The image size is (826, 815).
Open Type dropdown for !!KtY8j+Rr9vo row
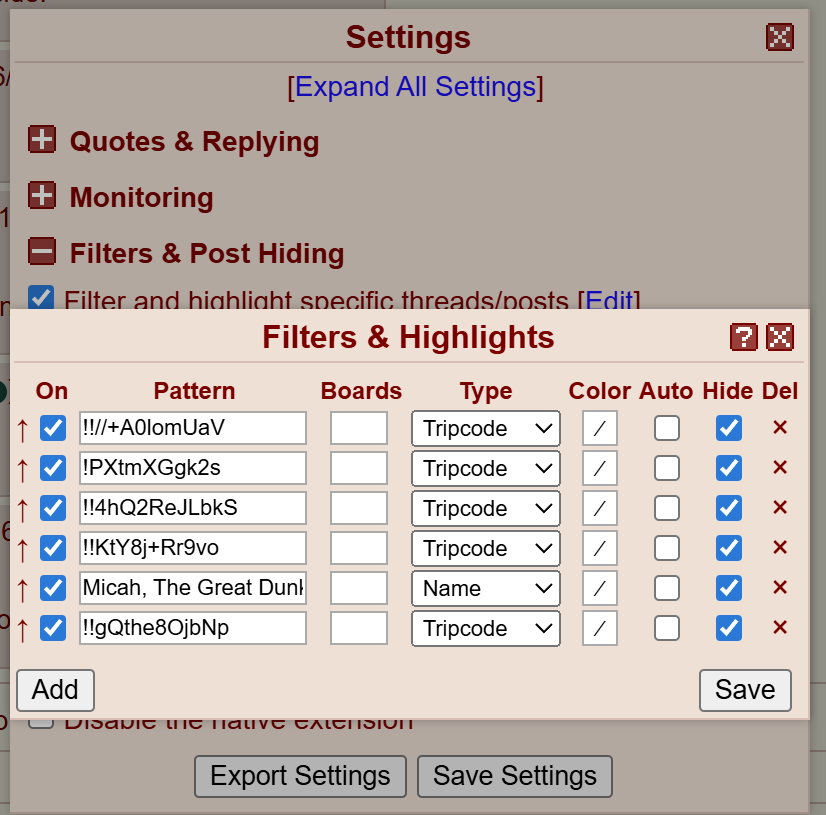pyautogui.click(x=486, y=548)
